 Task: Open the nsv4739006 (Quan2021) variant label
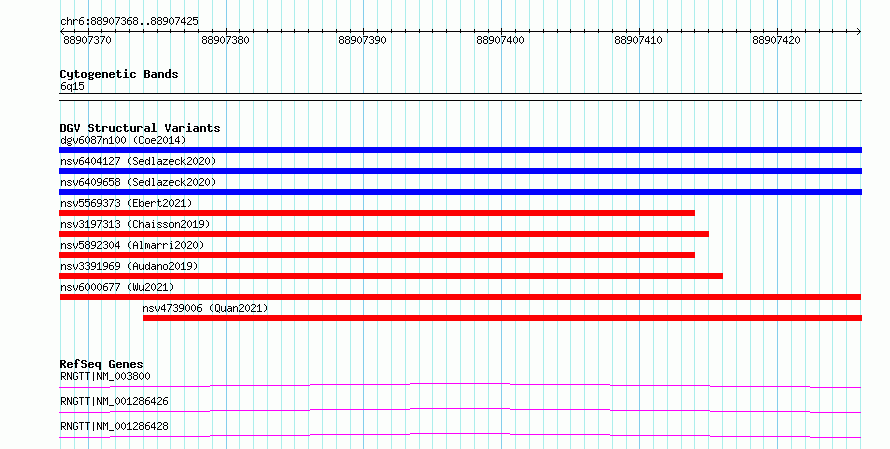point(205,308)
